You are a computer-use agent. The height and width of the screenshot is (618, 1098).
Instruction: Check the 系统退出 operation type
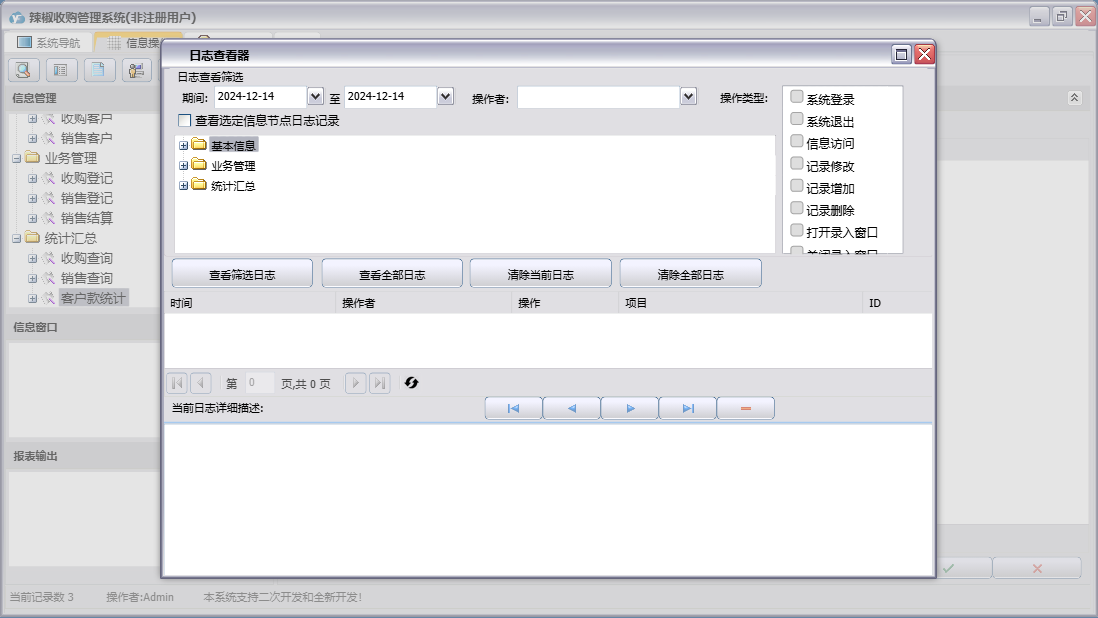click(x=796, y=119)
